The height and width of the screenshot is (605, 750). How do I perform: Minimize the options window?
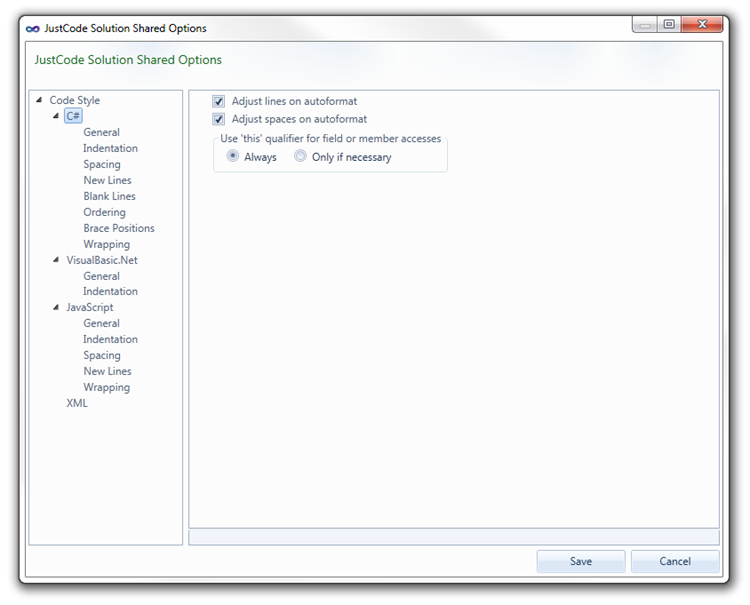click(645, 24)
